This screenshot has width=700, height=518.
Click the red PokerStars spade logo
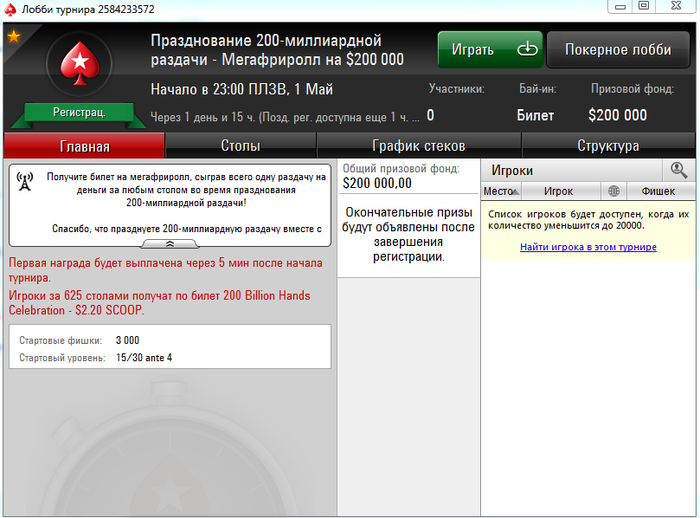pyautogui.click(x=79, y=63)
